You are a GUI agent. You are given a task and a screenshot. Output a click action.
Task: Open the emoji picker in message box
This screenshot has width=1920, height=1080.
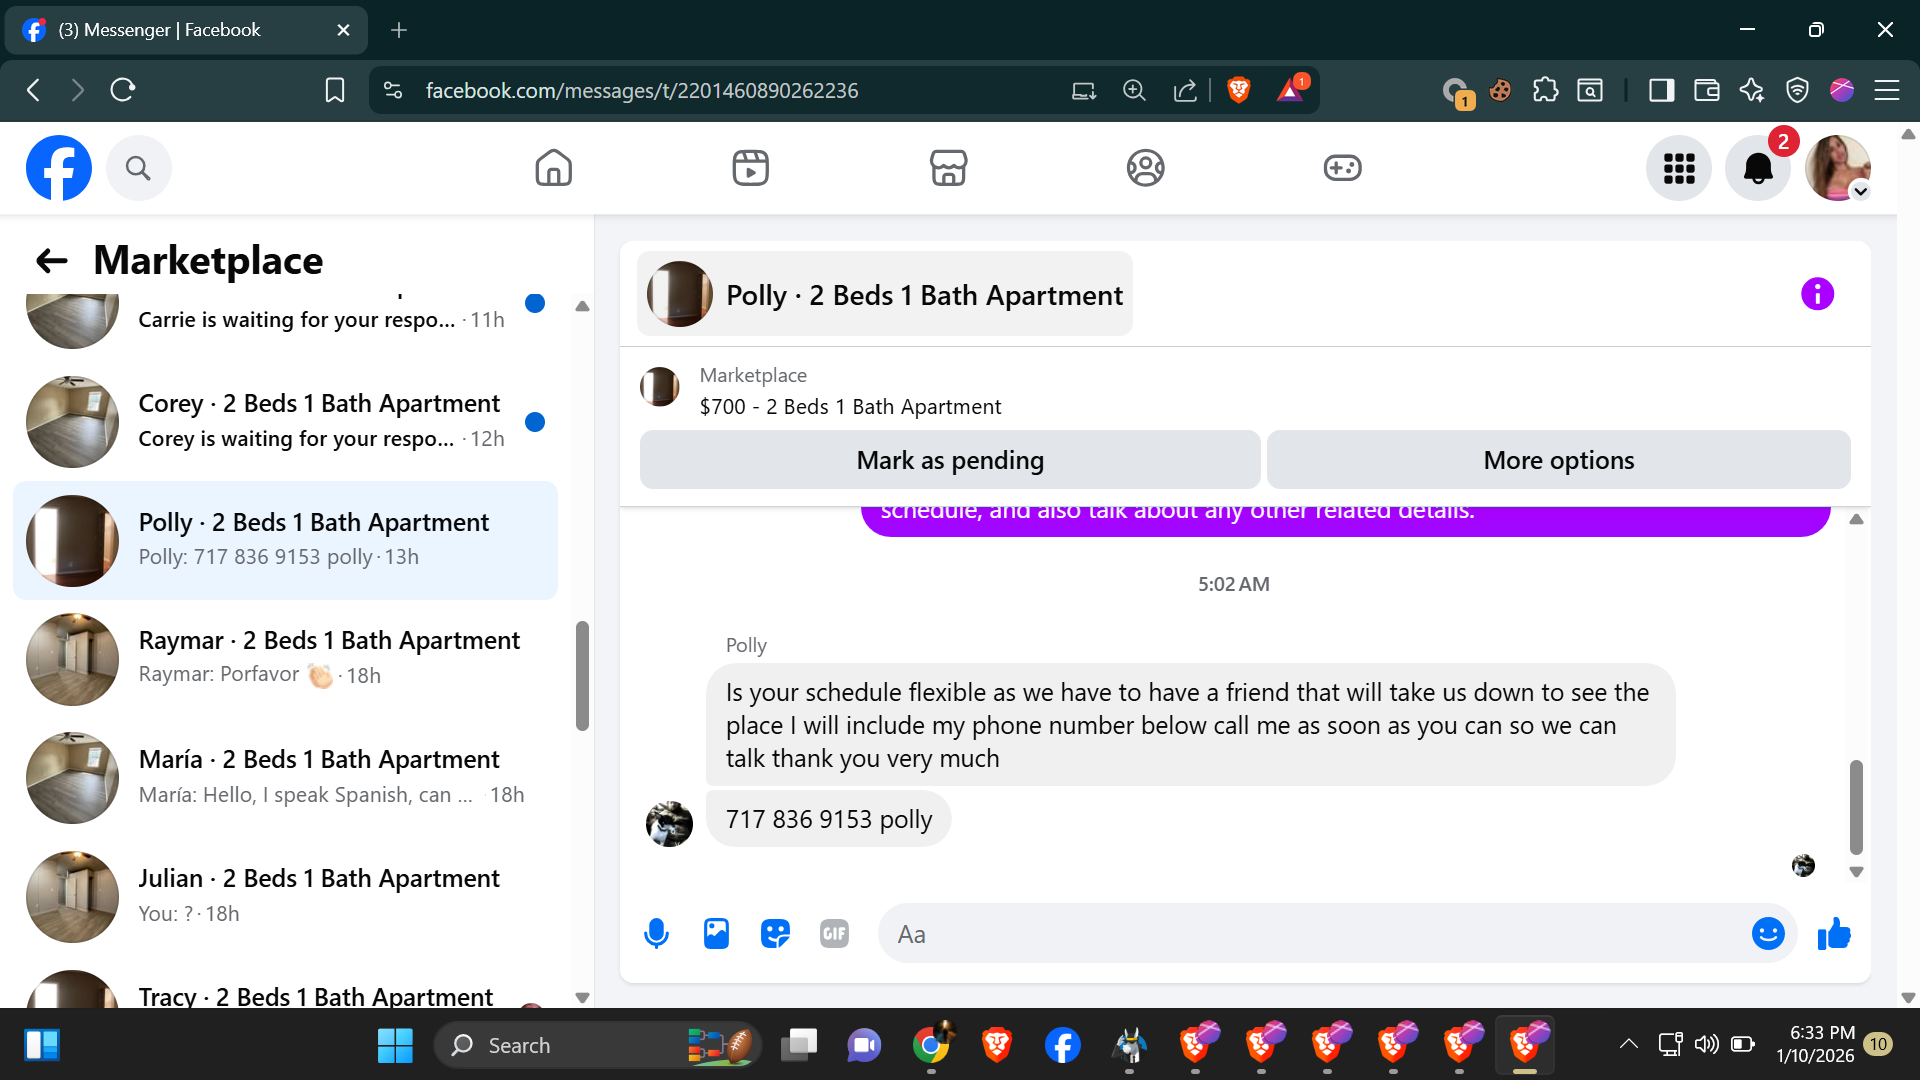(x=1767, y=934)
